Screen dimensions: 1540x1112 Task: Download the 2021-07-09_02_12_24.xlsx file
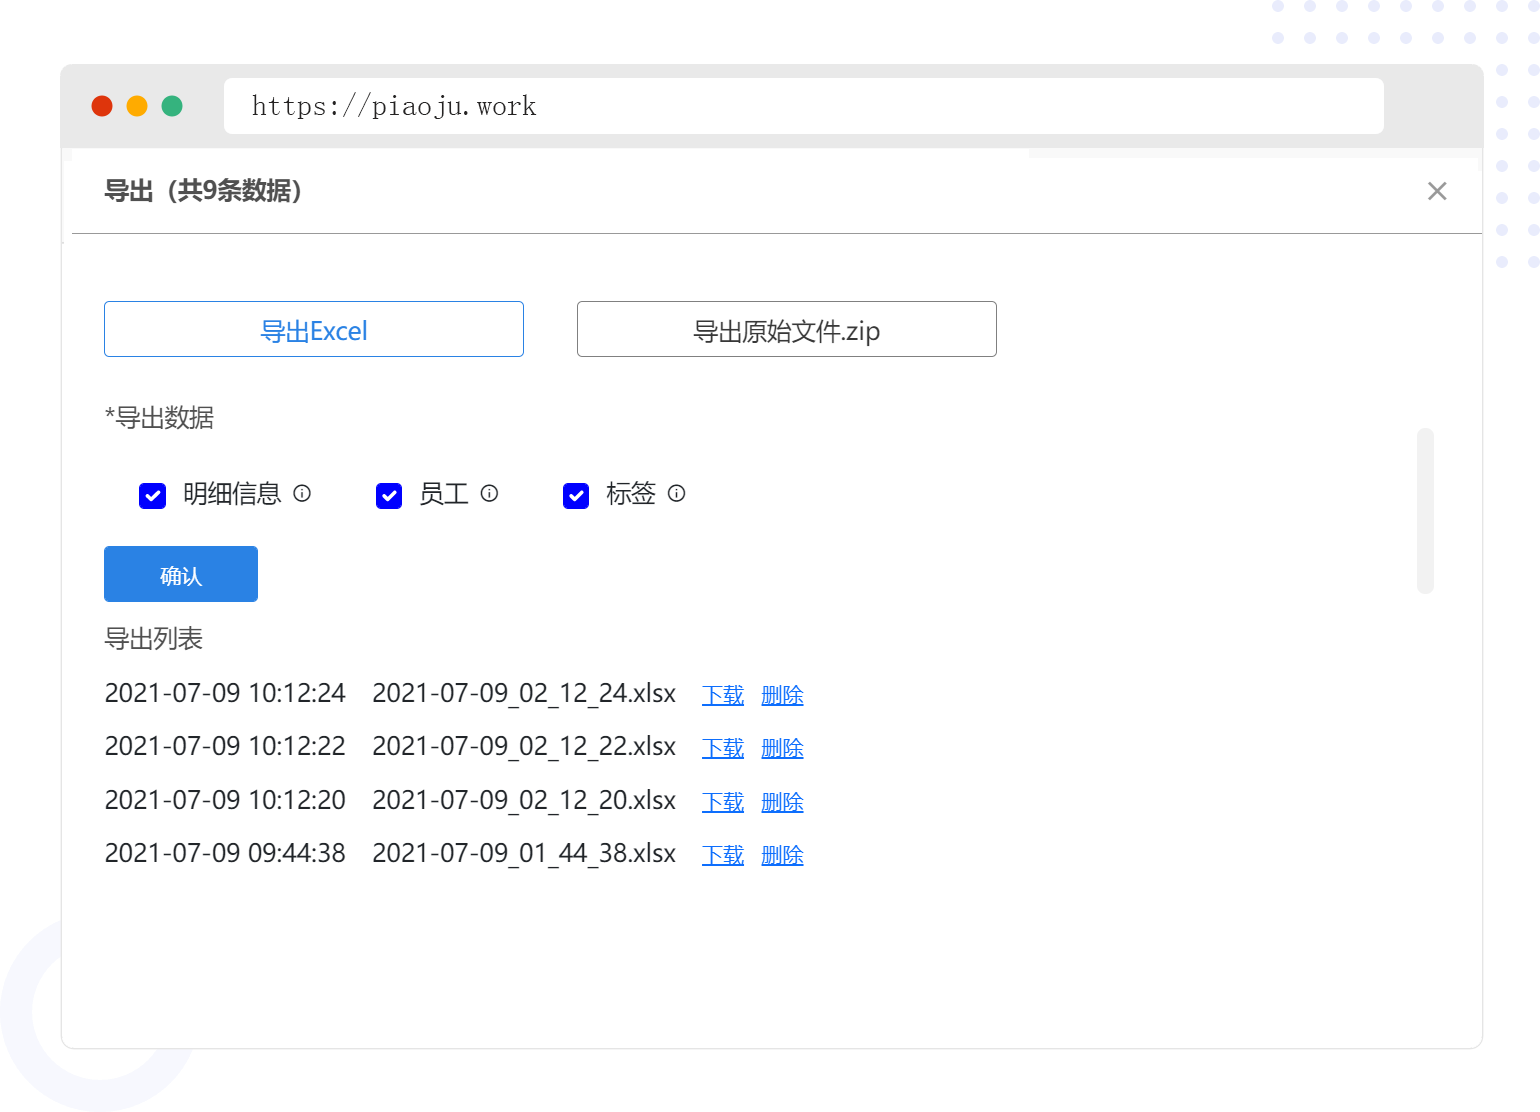point(722,695)
